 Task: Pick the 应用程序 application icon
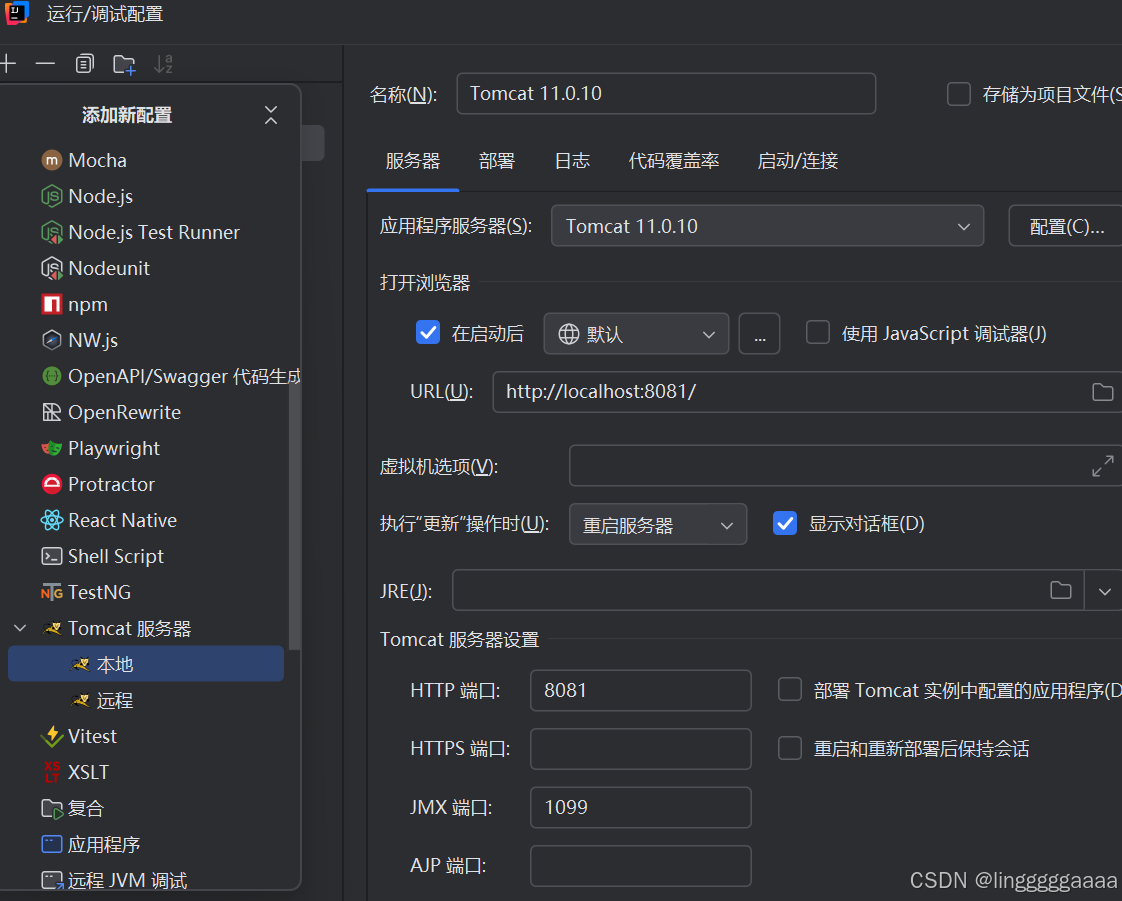(x=52, y=844)
